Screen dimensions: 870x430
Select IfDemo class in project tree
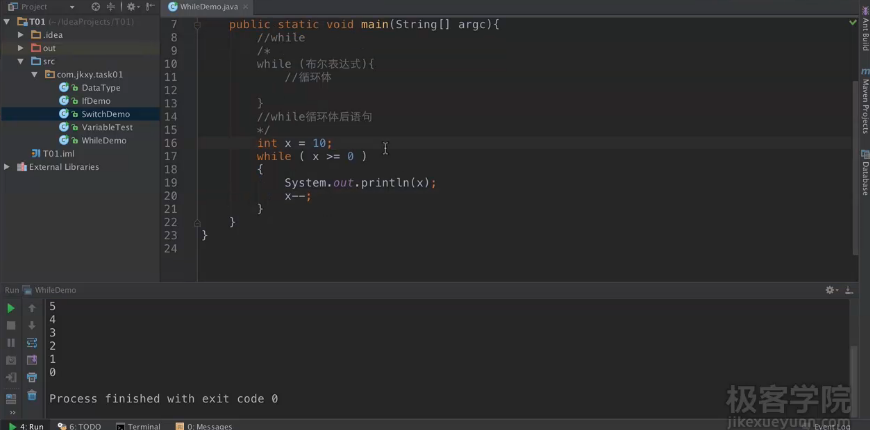click(95, 101)
